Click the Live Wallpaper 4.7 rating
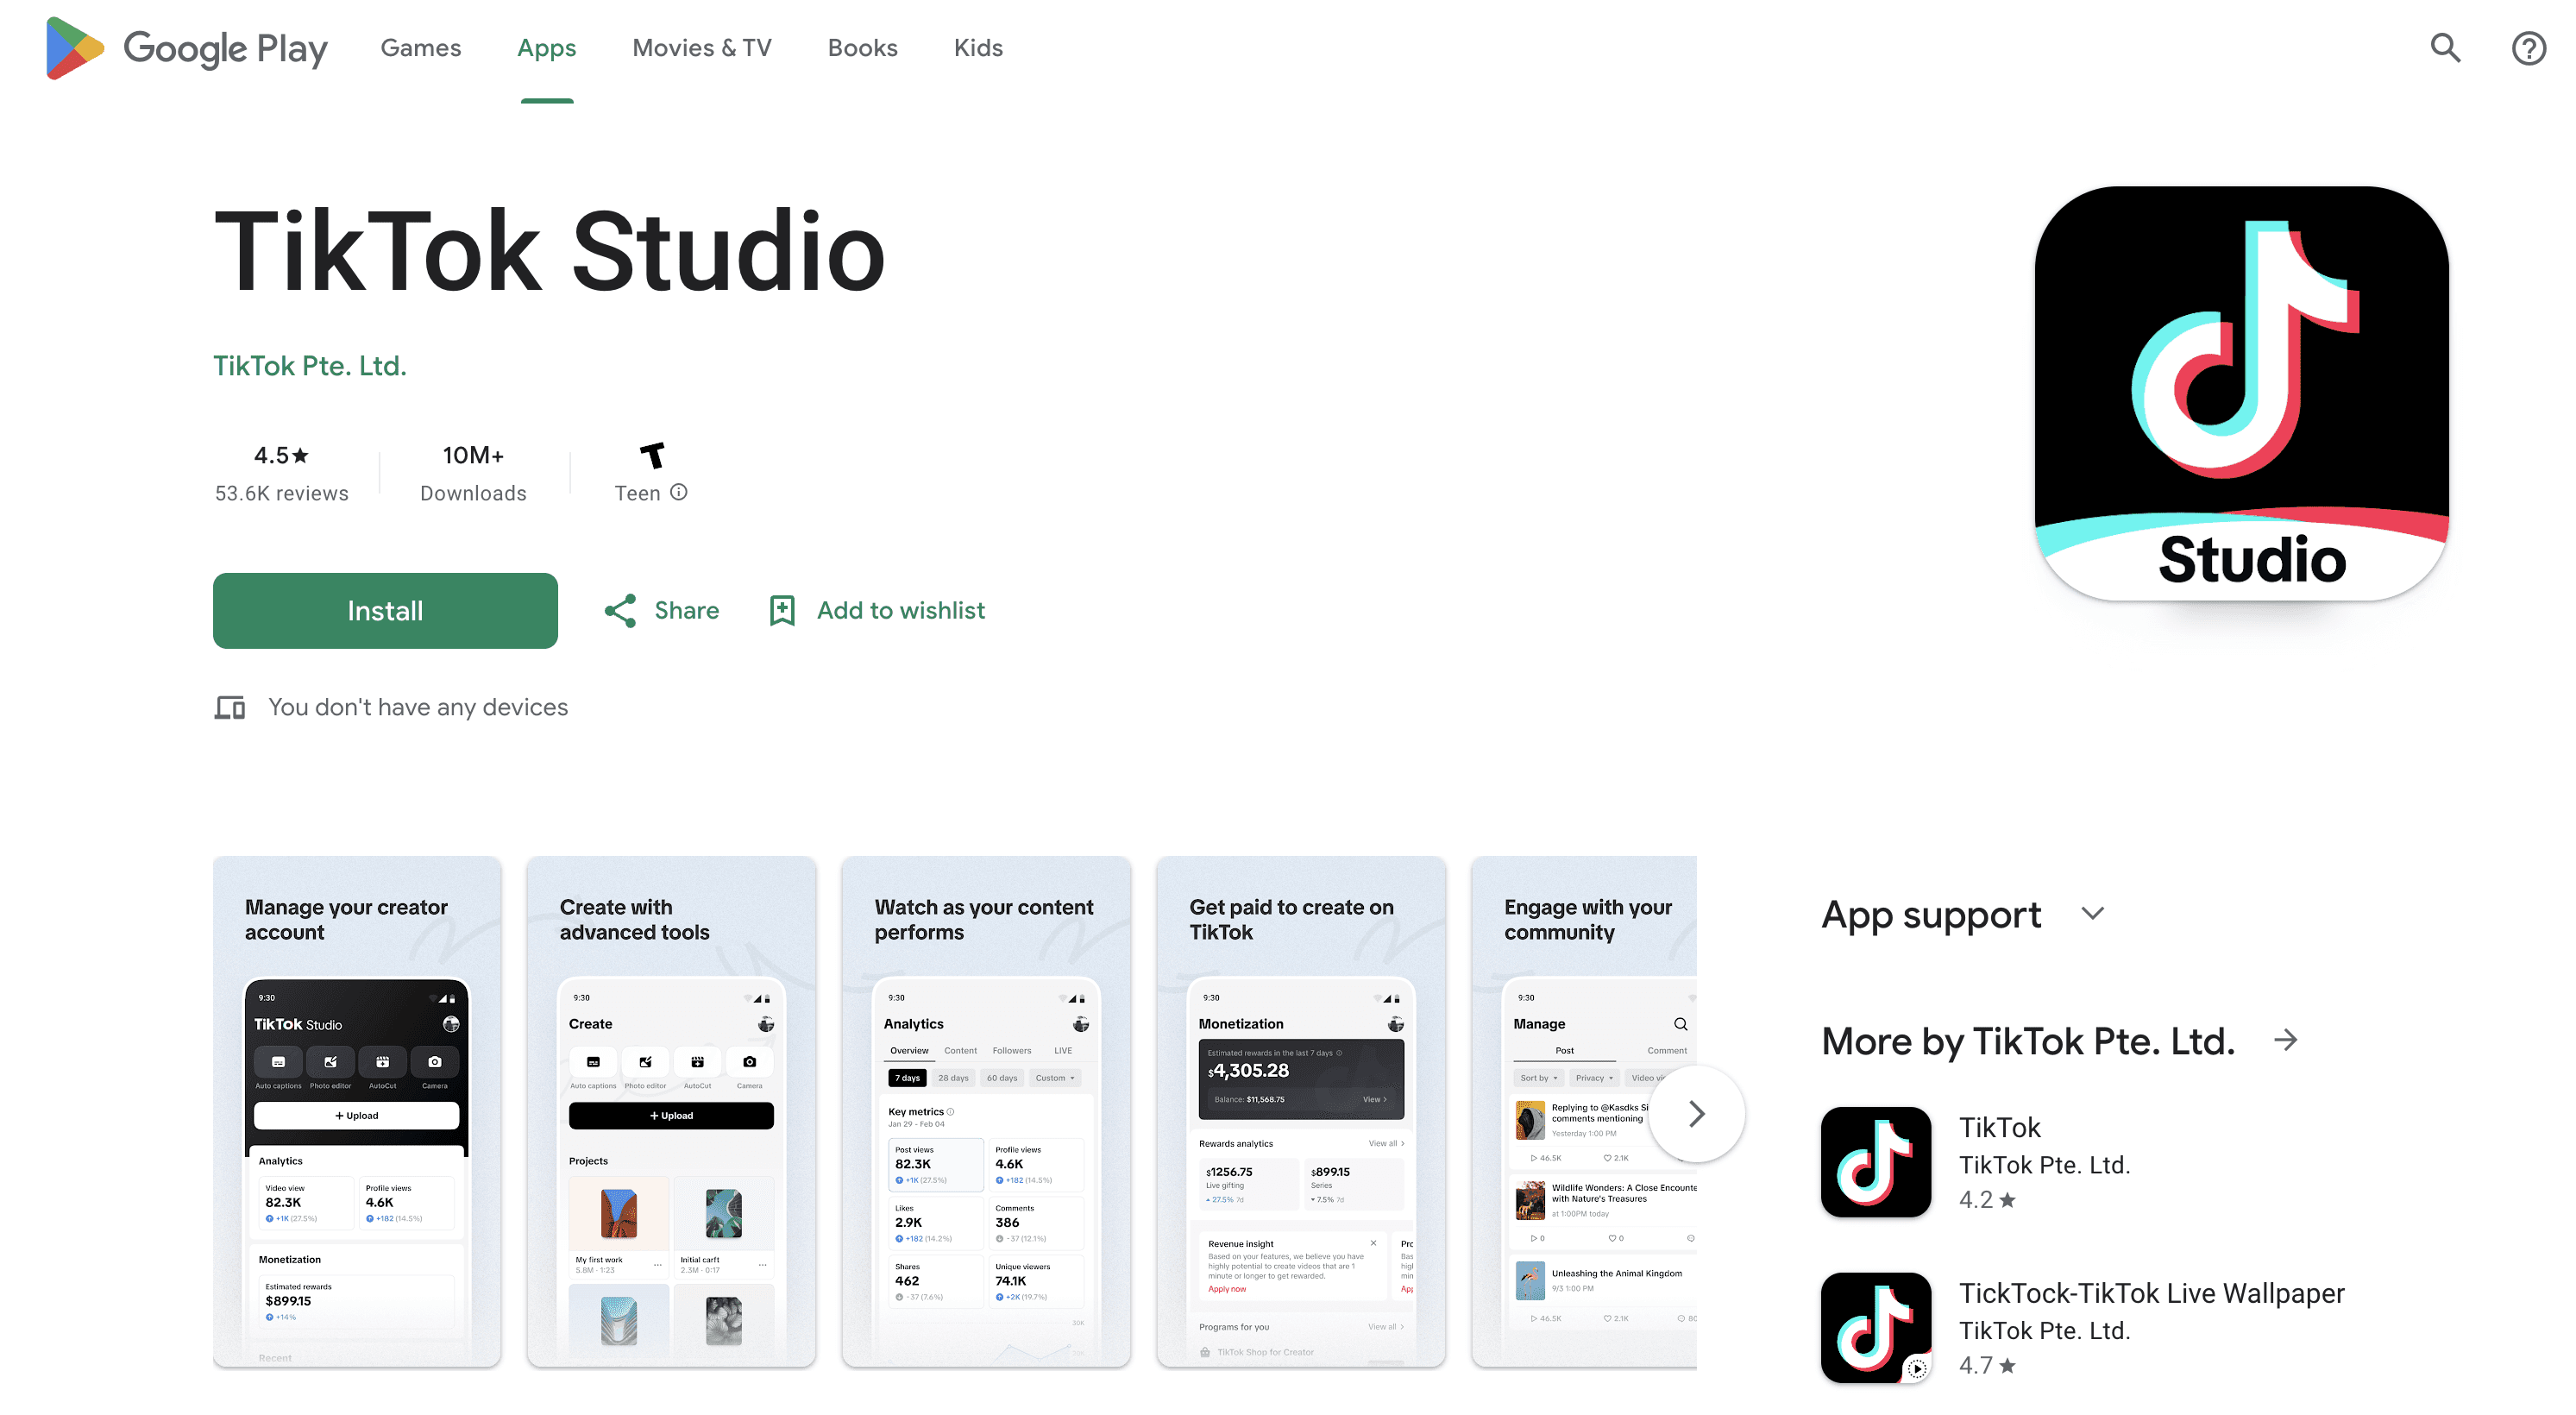 click(1987, 1365)
